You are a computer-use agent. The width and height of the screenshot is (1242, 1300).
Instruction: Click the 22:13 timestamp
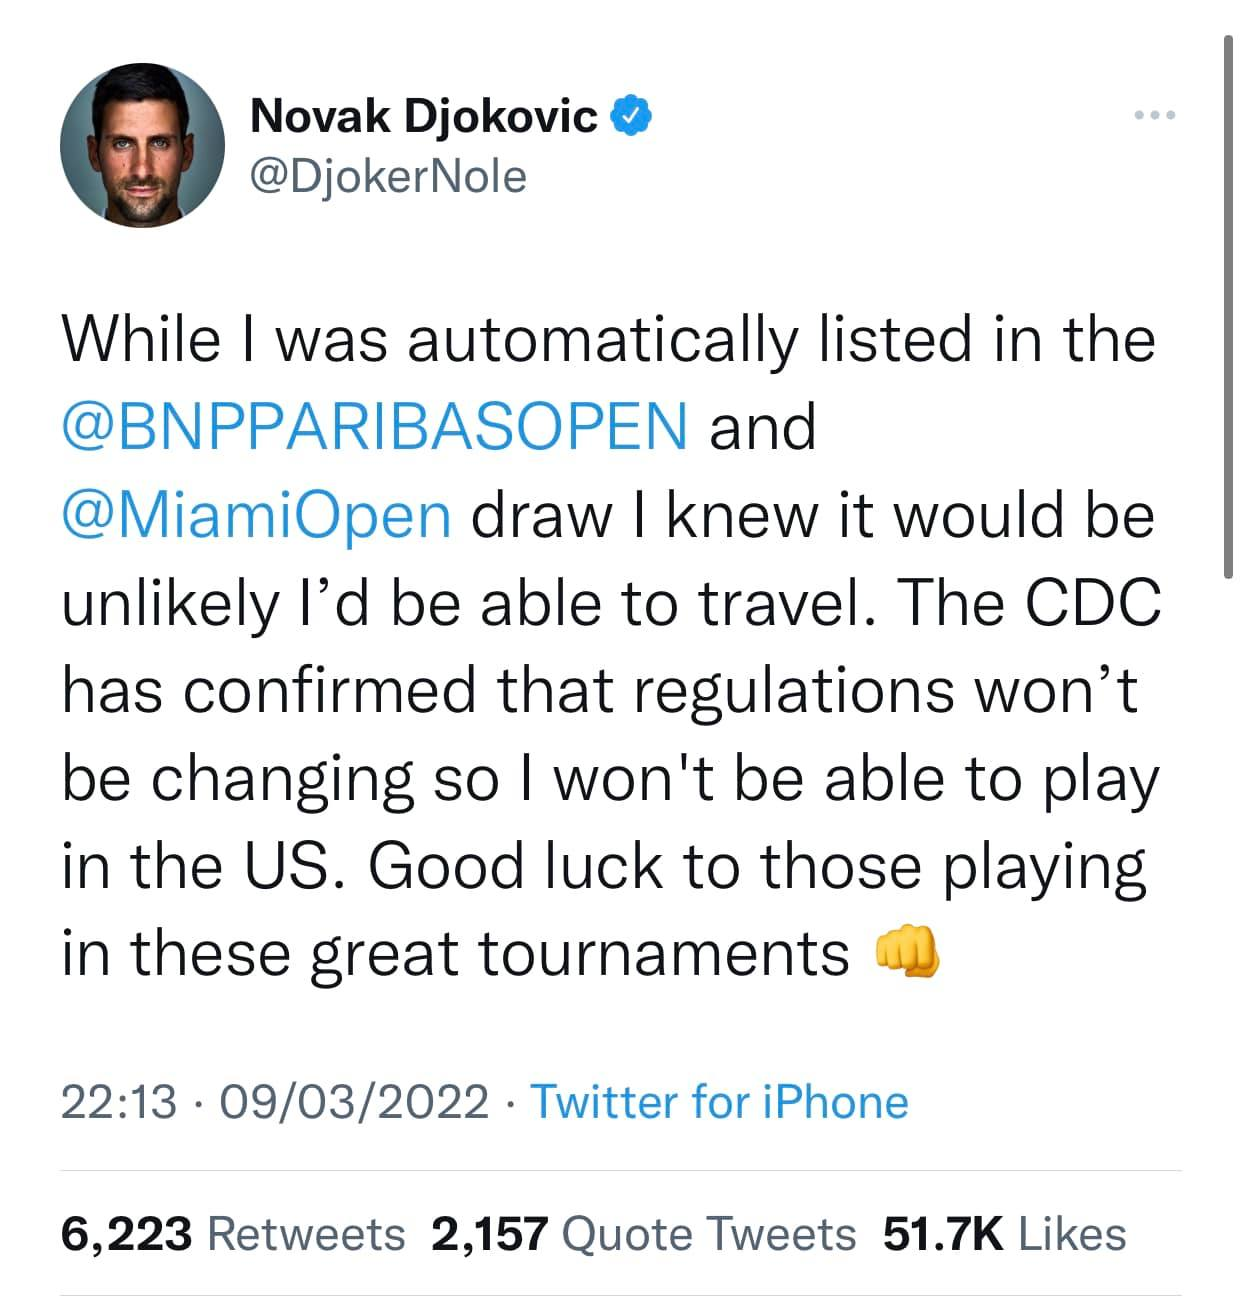click(x=119, y=1102)
